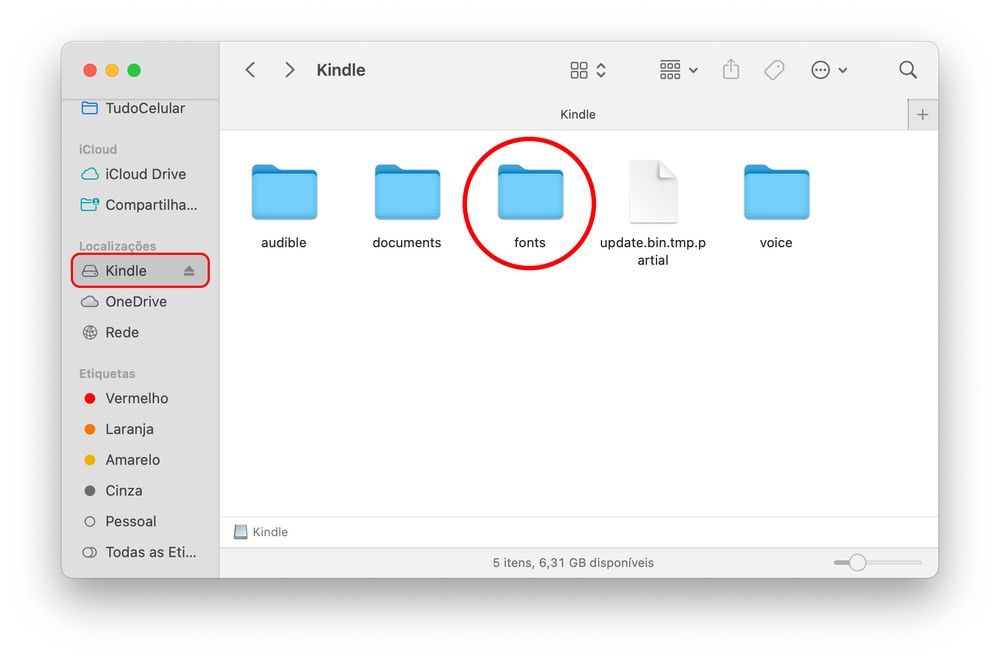Go back using the left chevron
Viewport: 1000px width, 659px height.
click(251, 70)
